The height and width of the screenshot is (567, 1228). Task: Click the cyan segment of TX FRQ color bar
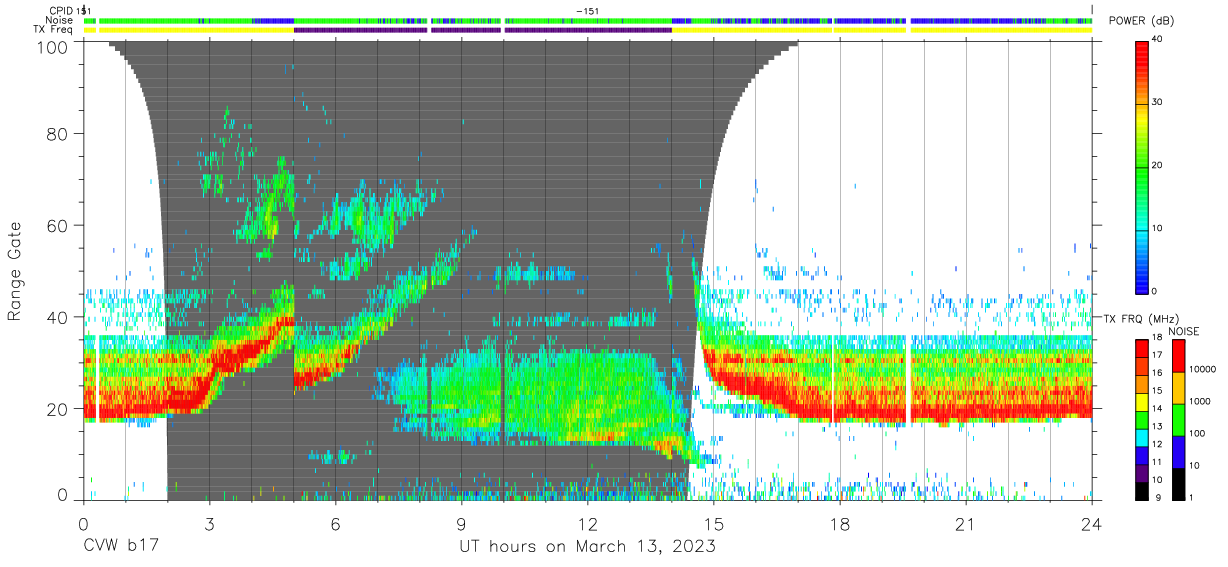[1144, 438]
